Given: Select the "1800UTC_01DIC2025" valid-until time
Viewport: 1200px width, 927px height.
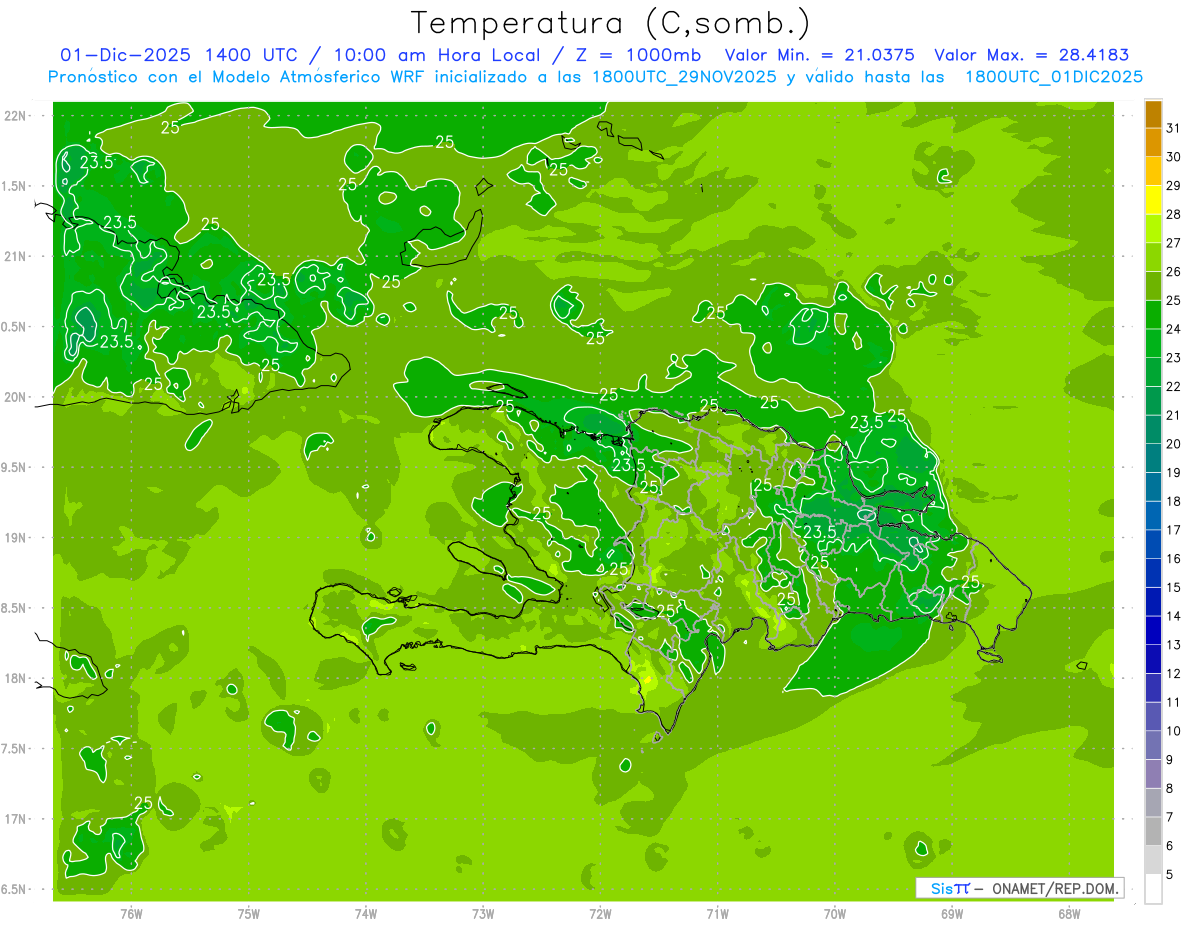Looking at the screenshot, I should click(x=1054, y=77).
